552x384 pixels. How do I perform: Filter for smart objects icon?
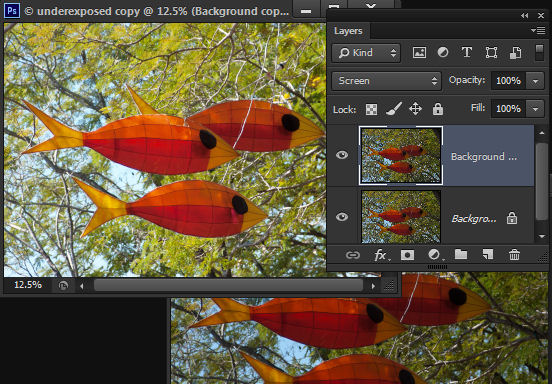click(515, 52)
